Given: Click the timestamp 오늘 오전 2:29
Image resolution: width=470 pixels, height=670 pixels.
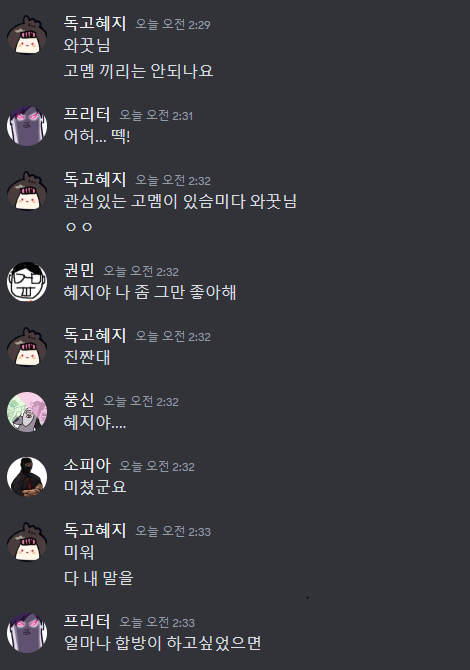Looking at the screenshot, I should click(x=173, y=24).
